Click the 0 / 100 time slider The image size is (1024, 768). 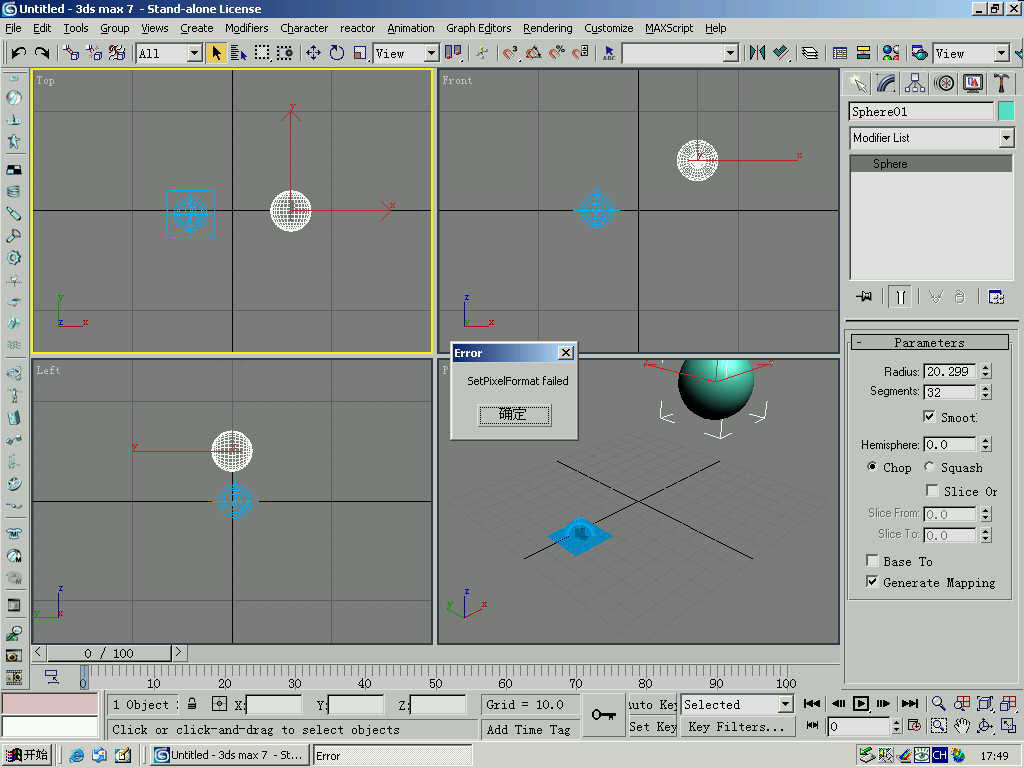coord(109,652)
